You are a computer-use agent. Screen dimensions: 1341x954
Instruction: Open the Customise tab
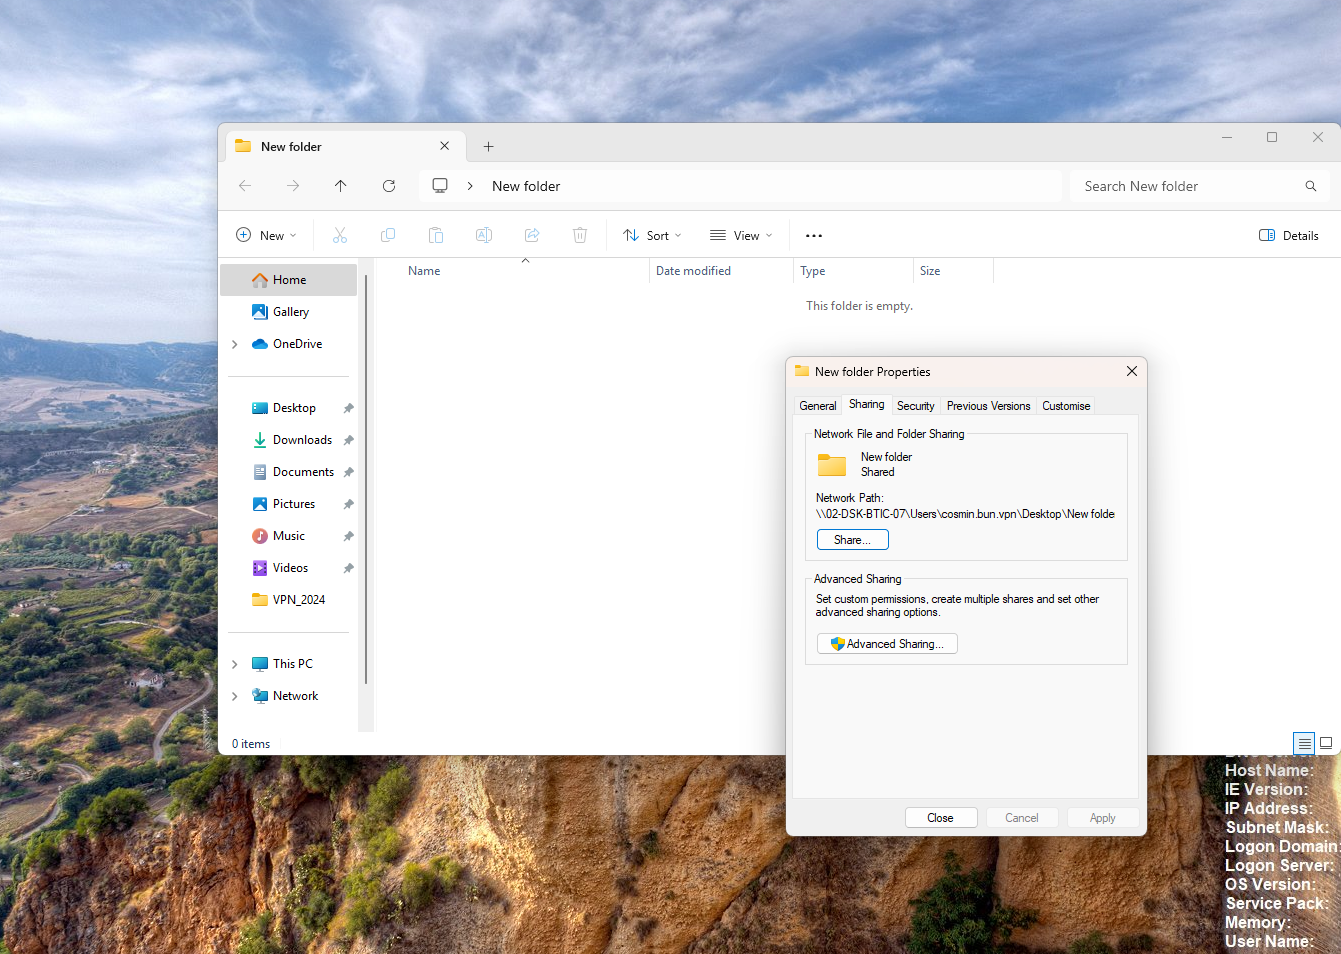(x=1066, y=406)
